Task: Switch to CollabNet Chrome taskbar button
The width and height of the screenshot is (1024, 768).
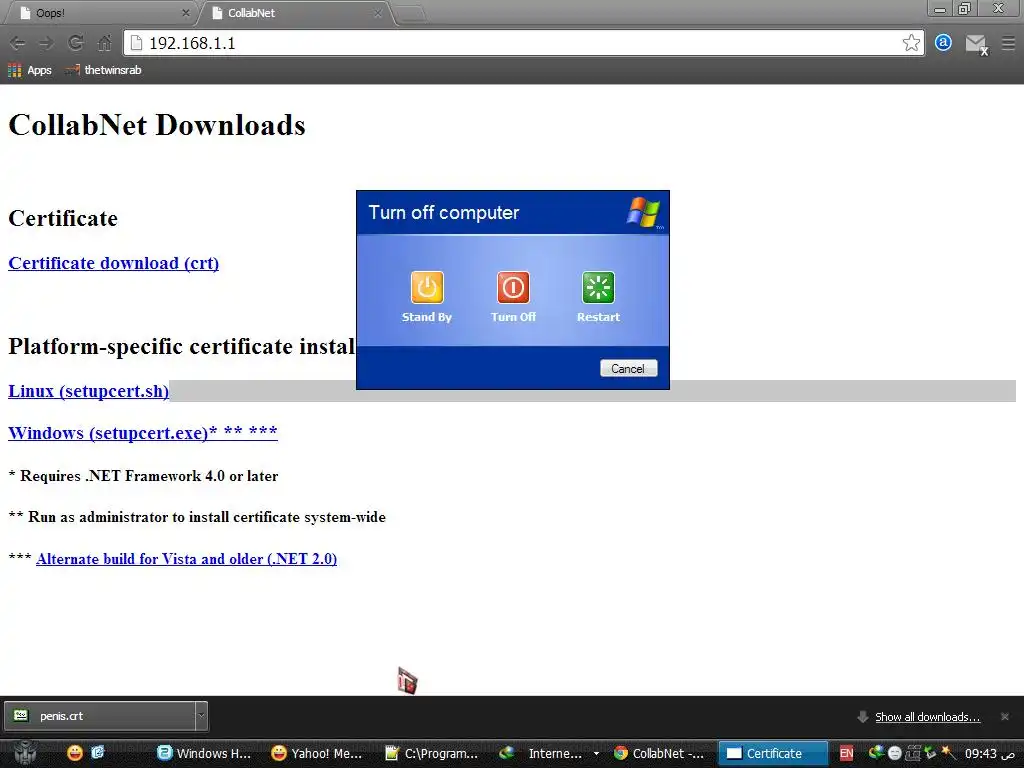Action: (x=660, y=754)
